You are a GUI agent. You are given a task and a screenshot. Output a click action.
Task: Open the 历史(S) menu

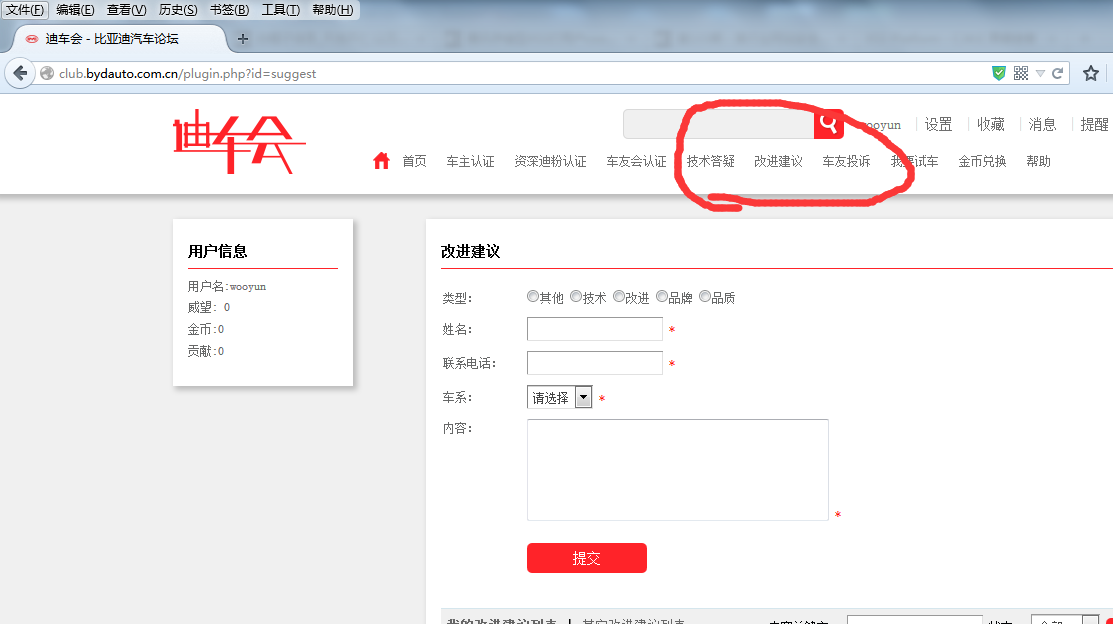[178, 10]
